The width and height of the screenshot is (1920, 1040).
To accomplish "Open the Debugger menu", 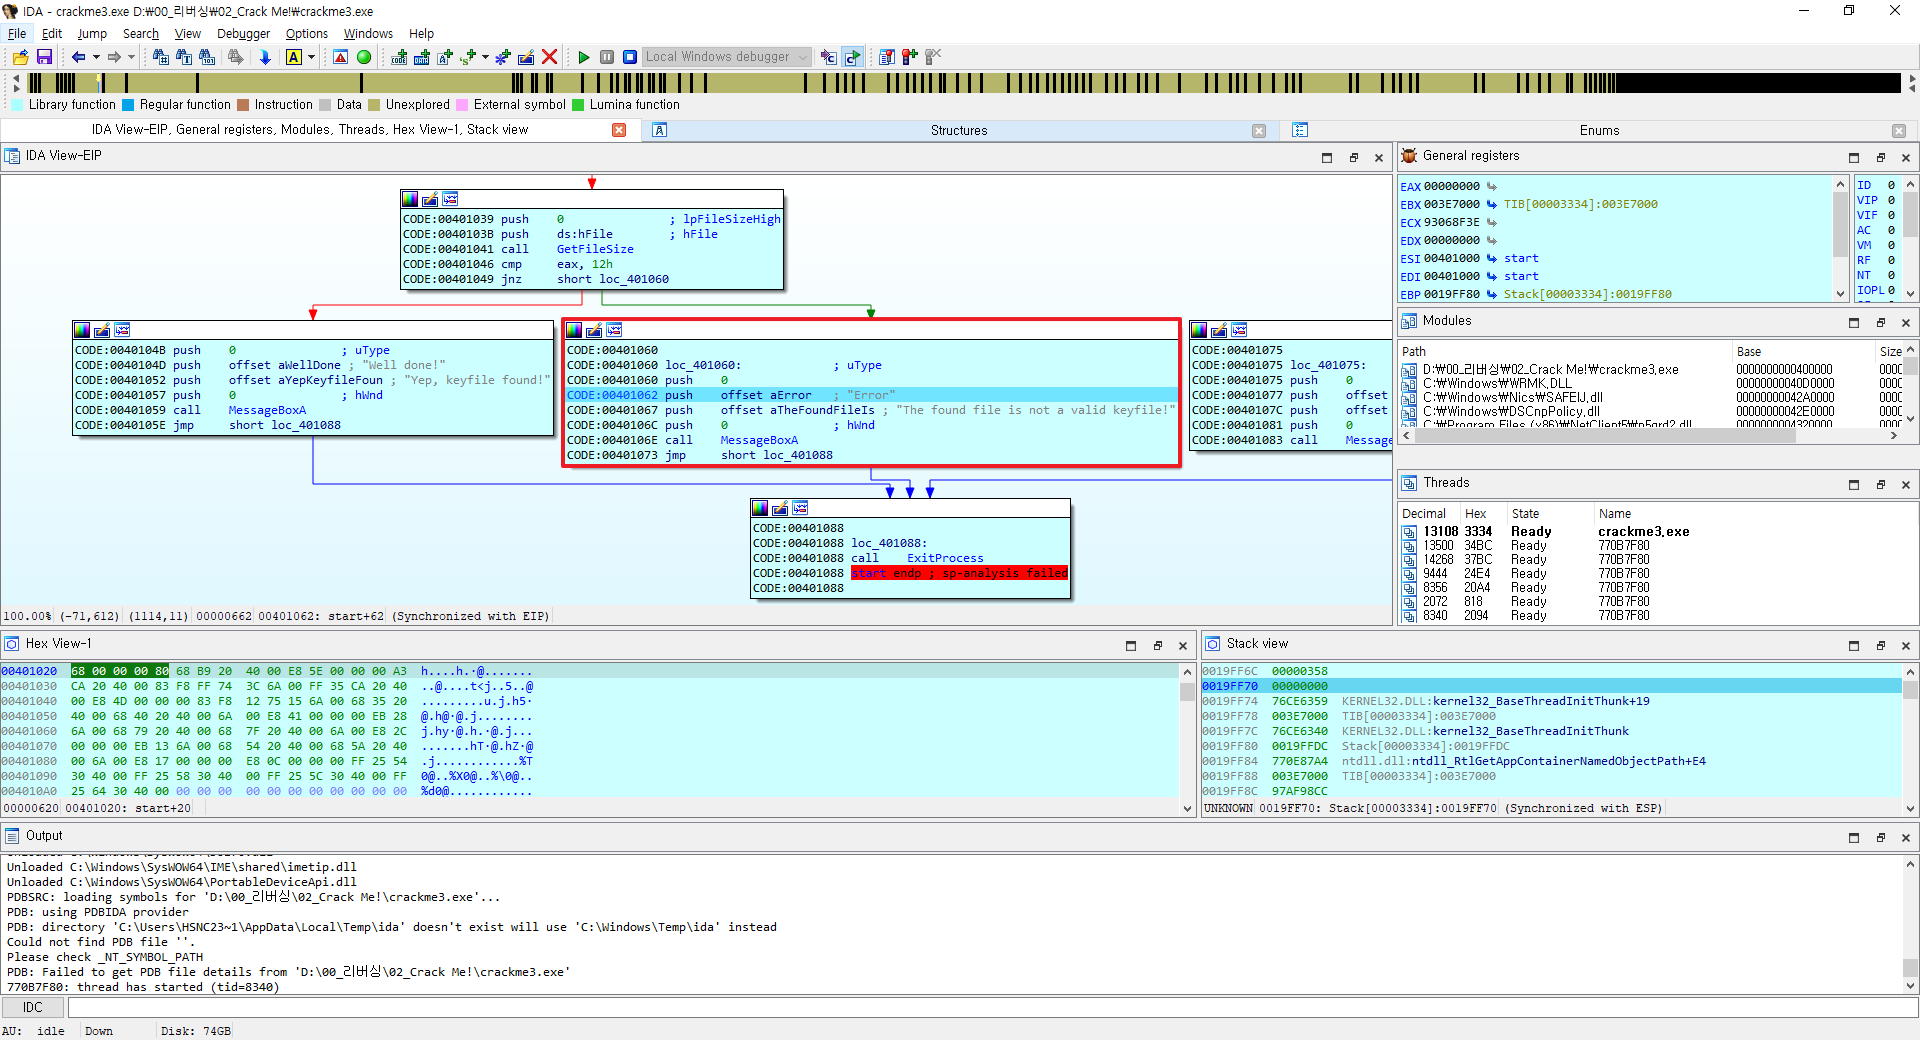I will [x=243, y=33].
